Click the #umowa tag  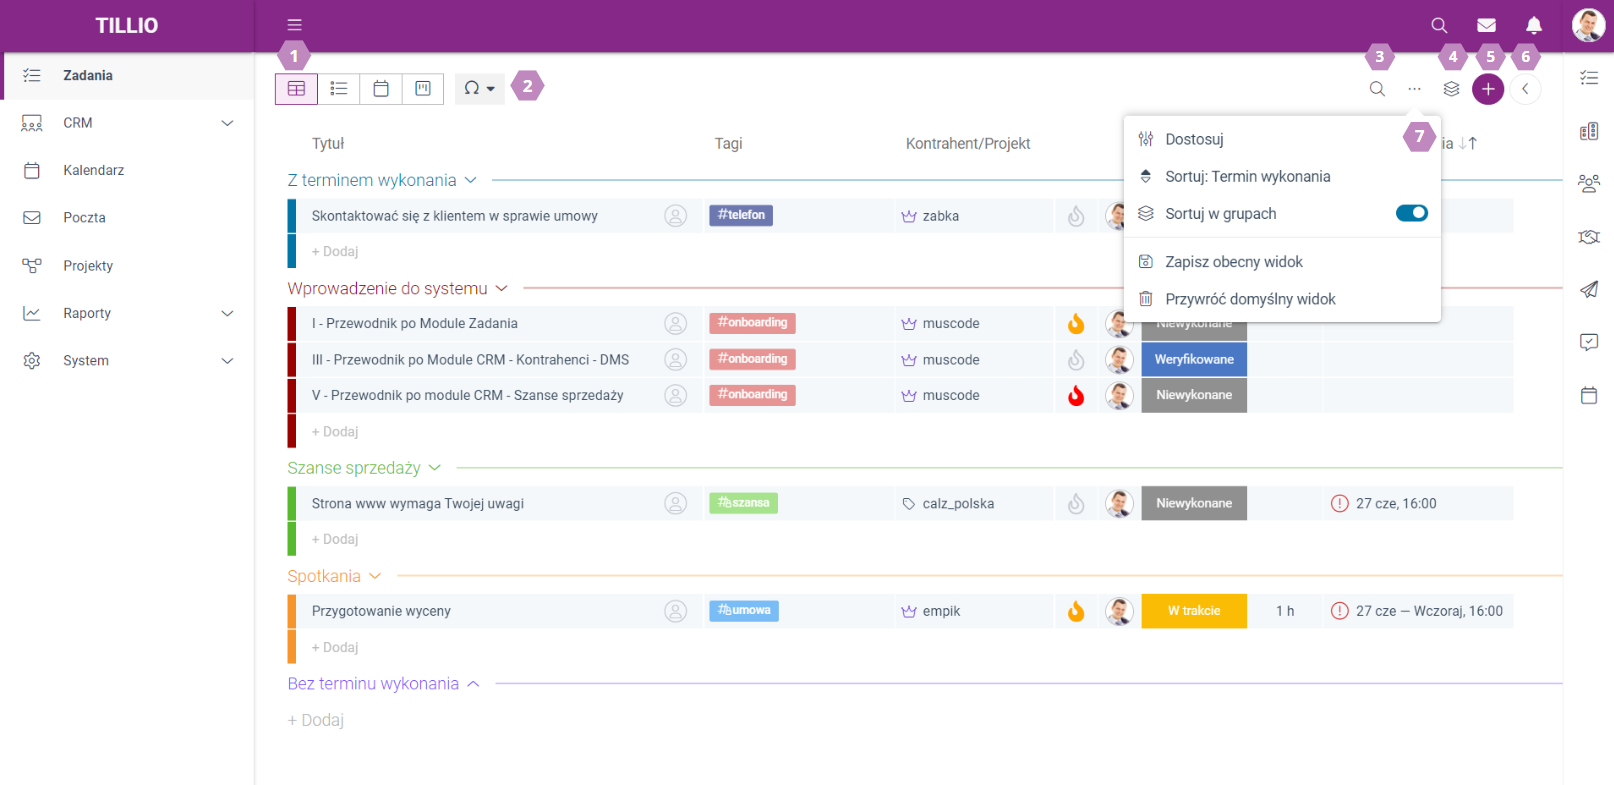(x=744, y=611)
